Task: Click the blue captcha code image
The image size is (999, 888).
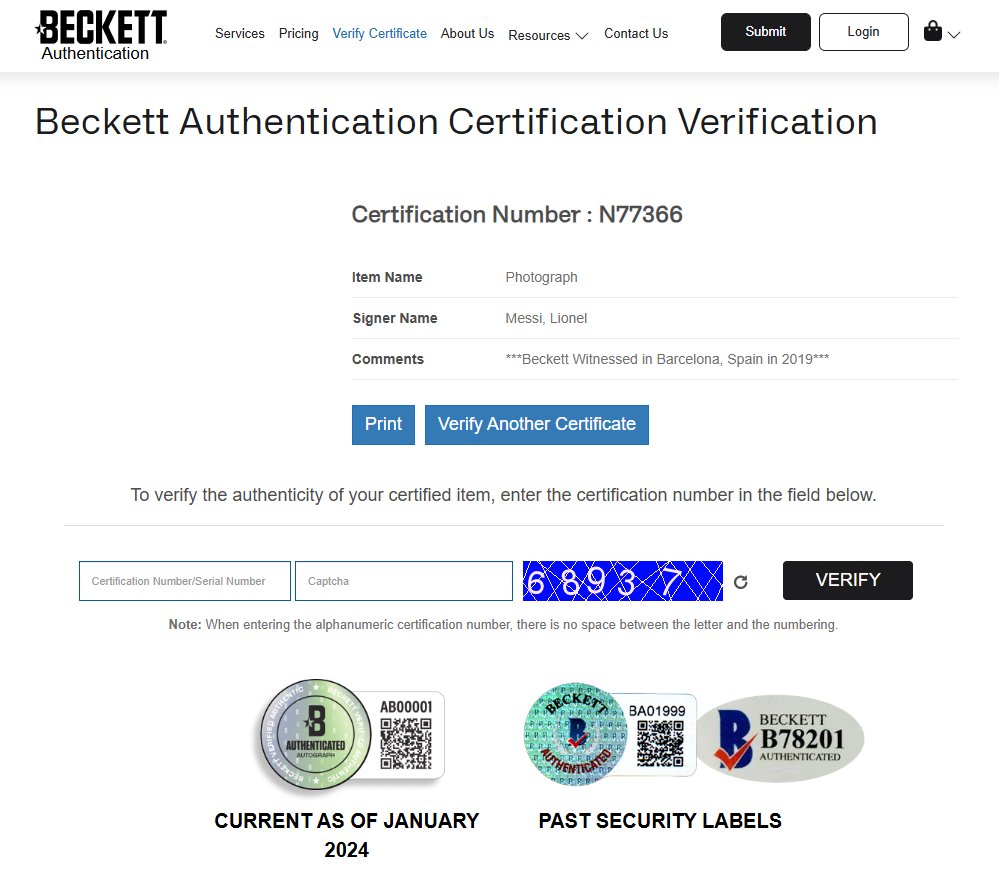Action: [x=622, y=581]
